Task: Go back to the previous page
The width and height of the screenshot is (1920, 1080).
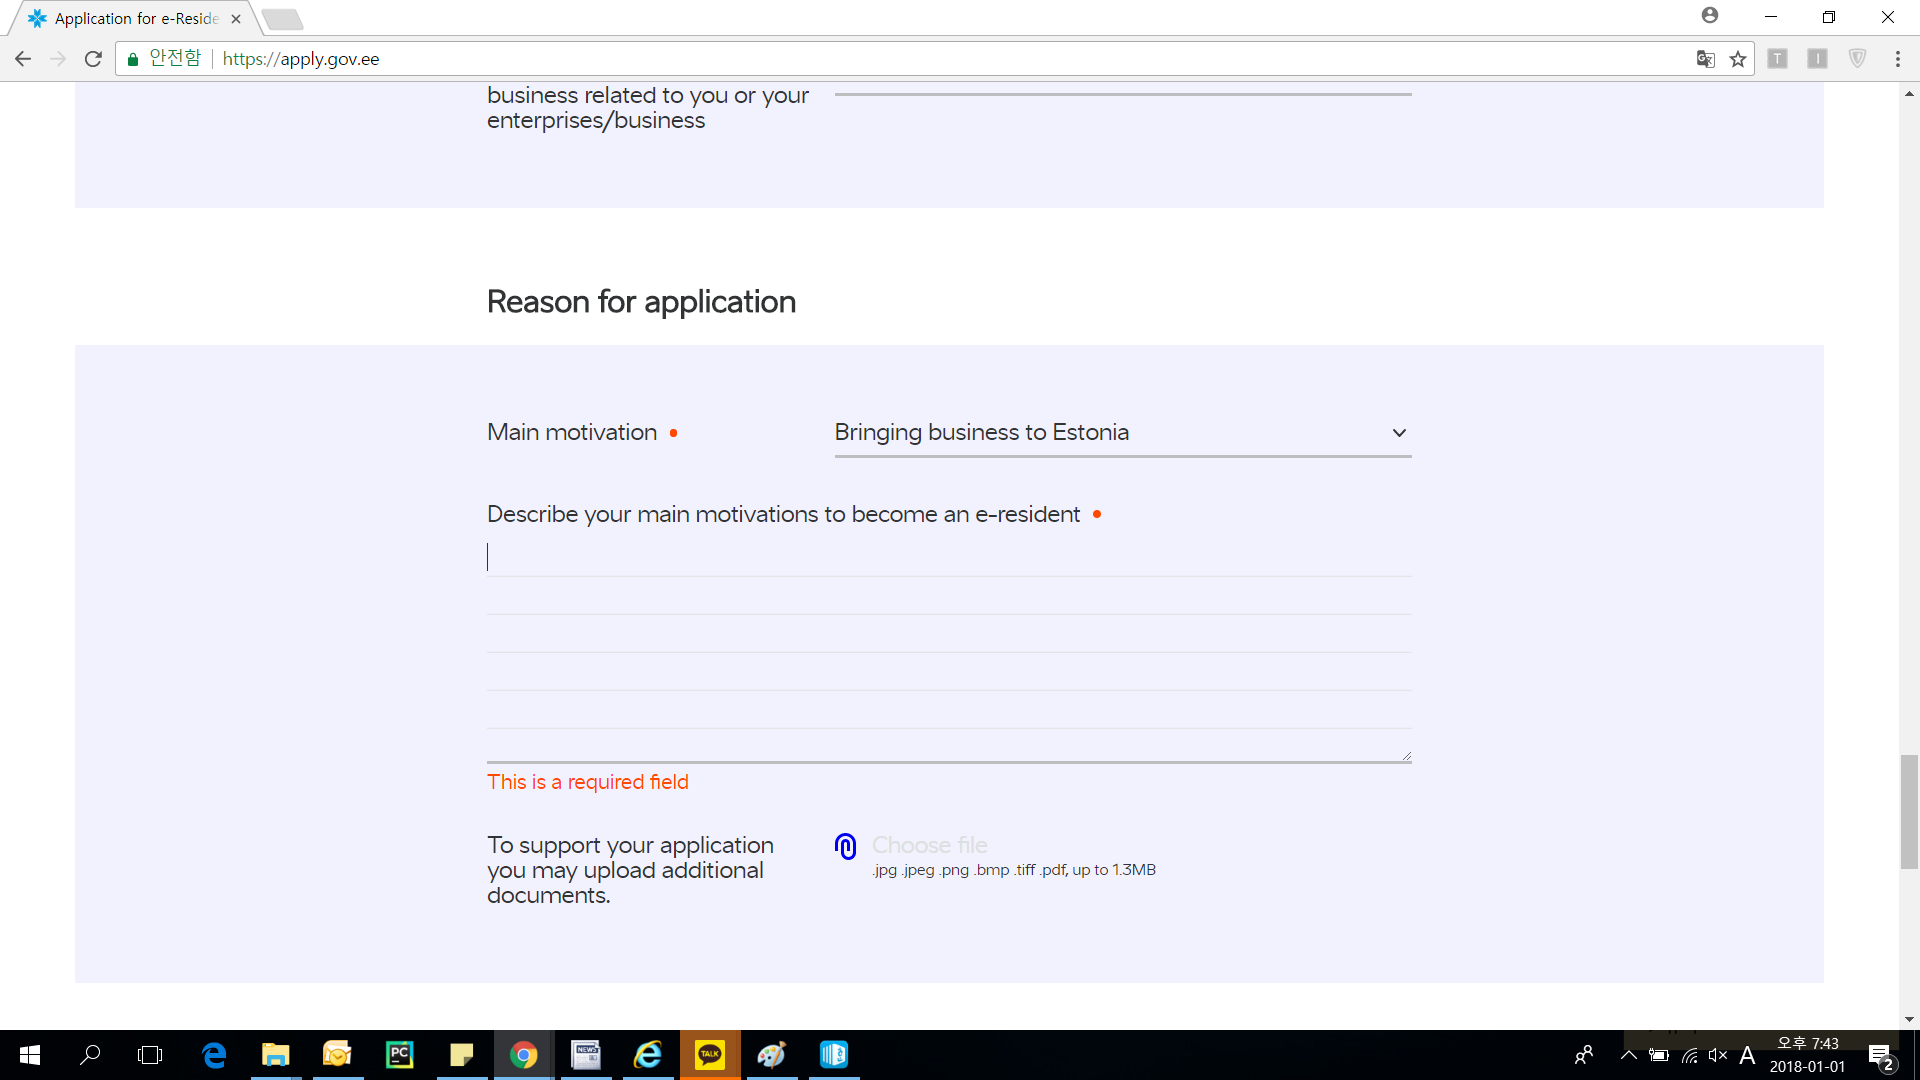Action: point(23,59)
